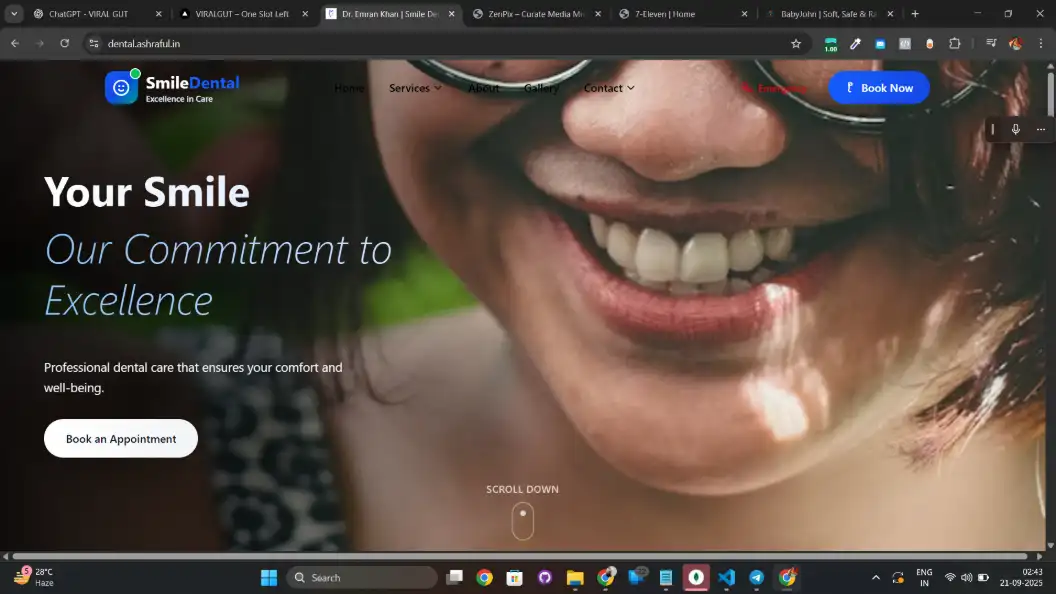Open the tab search dropdown arrow
Viewport: 1056px width, 594px height.
(14, 13)
